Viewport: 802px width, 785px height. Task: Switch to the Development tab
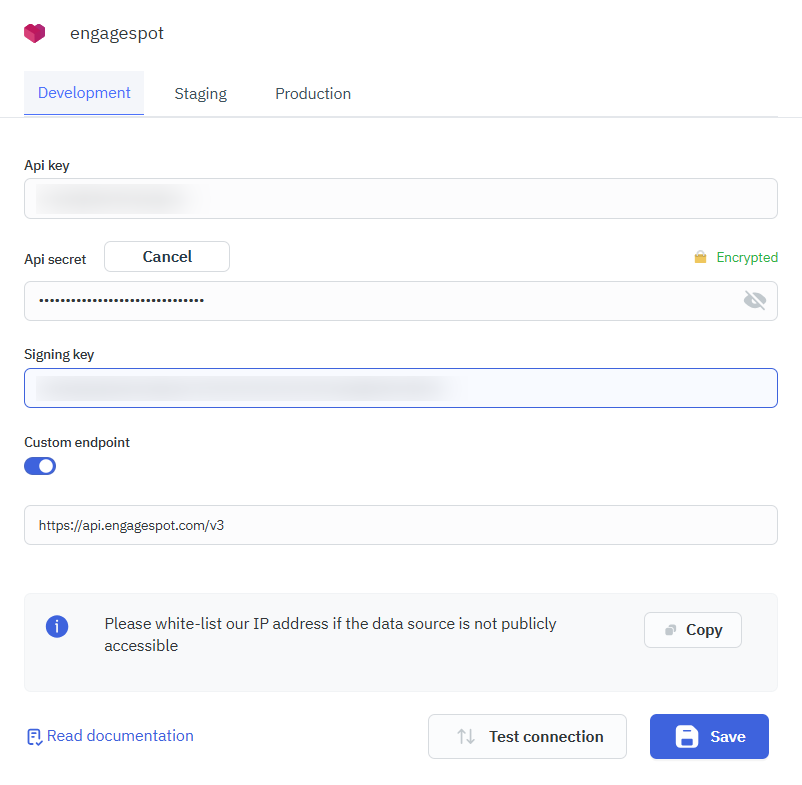click(x=84, y=93)
